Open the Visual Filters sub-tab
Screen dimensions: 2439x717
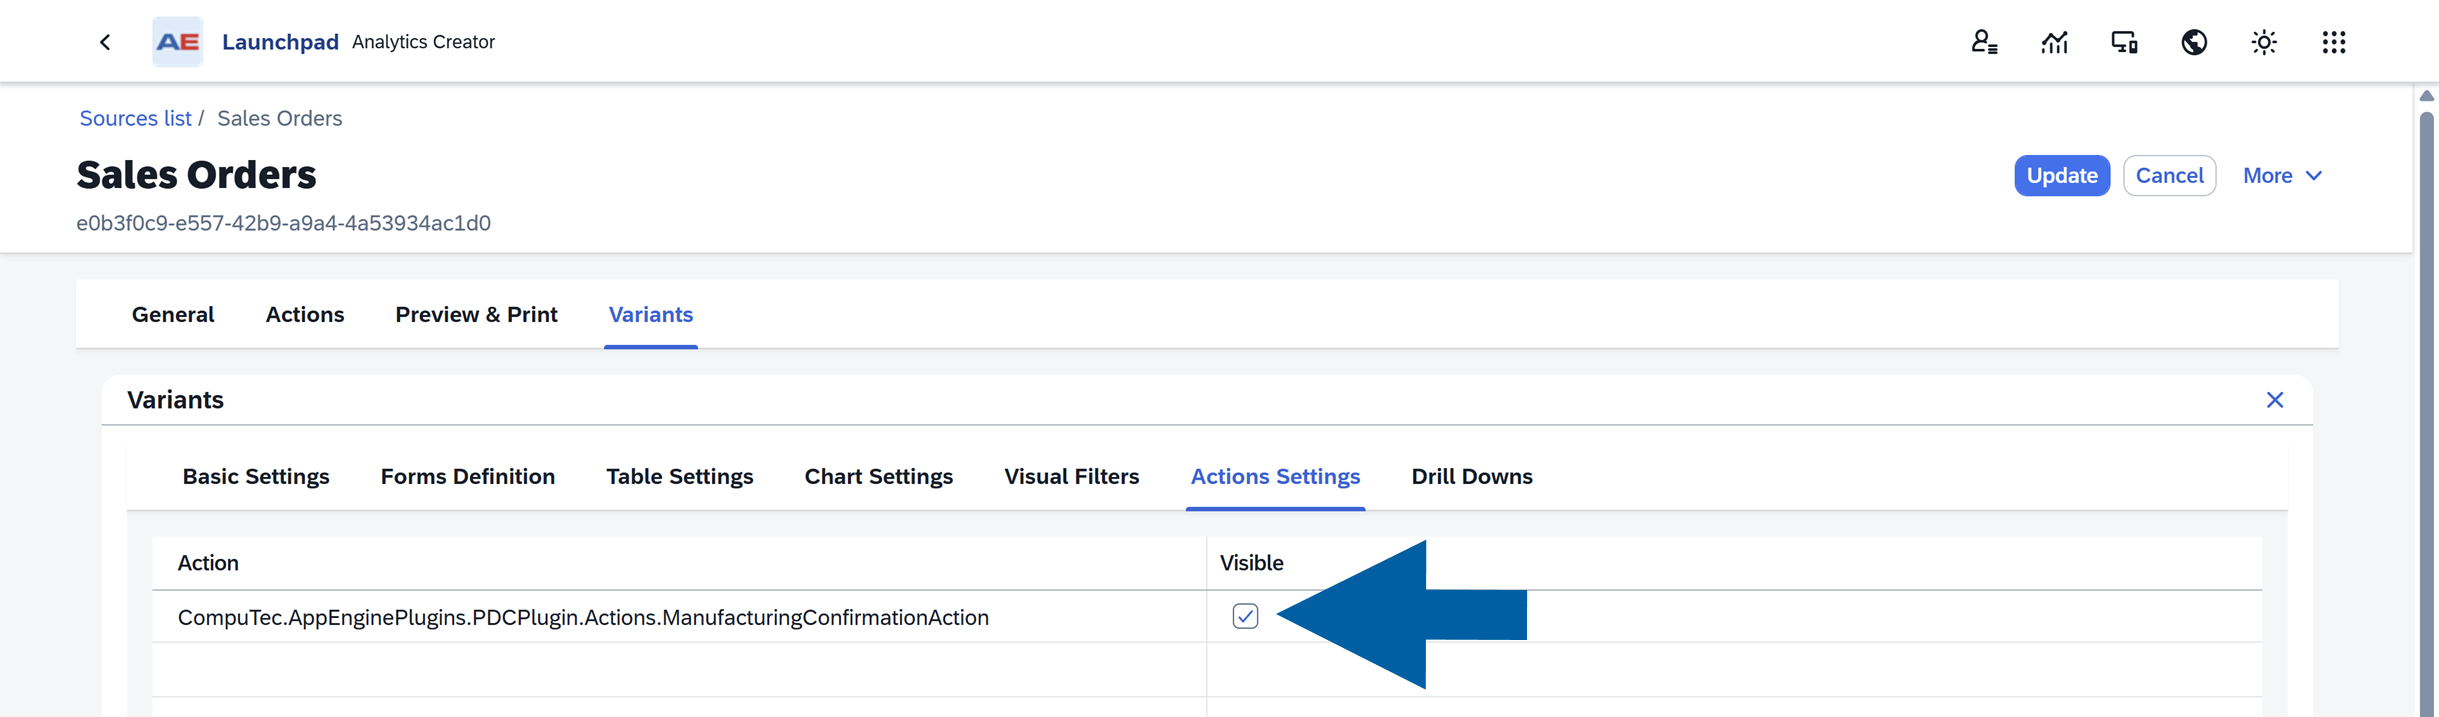point(1072,477)
